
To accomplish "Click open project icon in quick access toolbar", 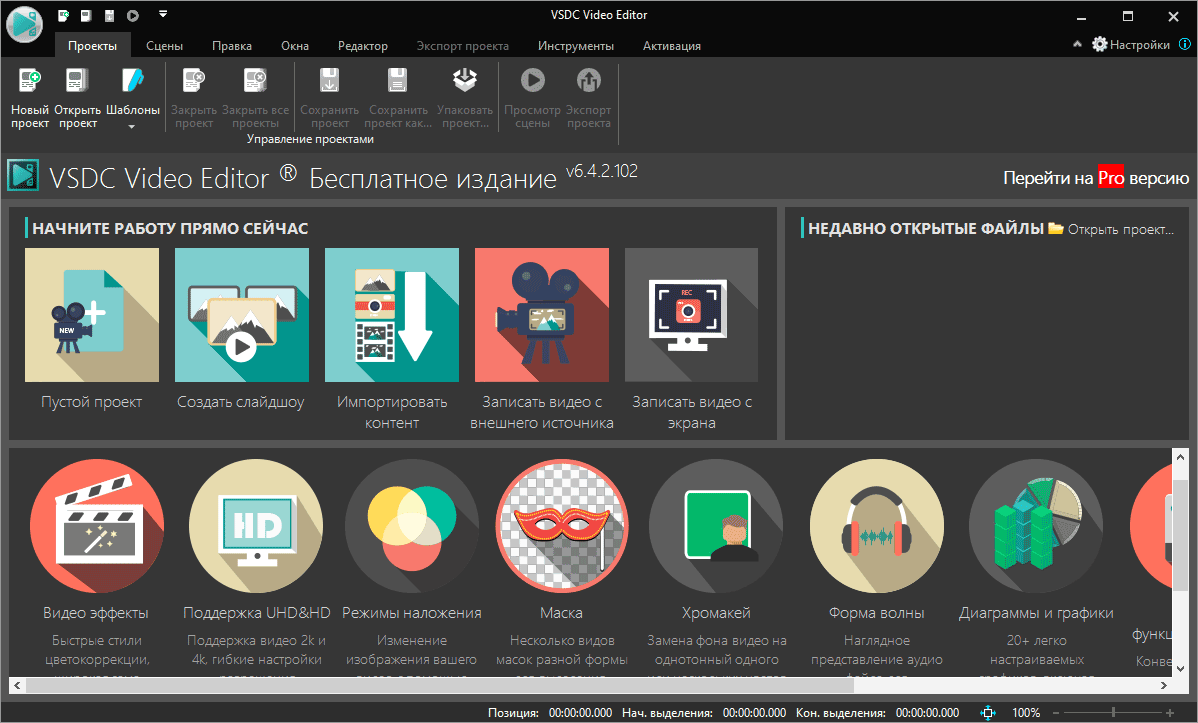I will coord(86,15).
